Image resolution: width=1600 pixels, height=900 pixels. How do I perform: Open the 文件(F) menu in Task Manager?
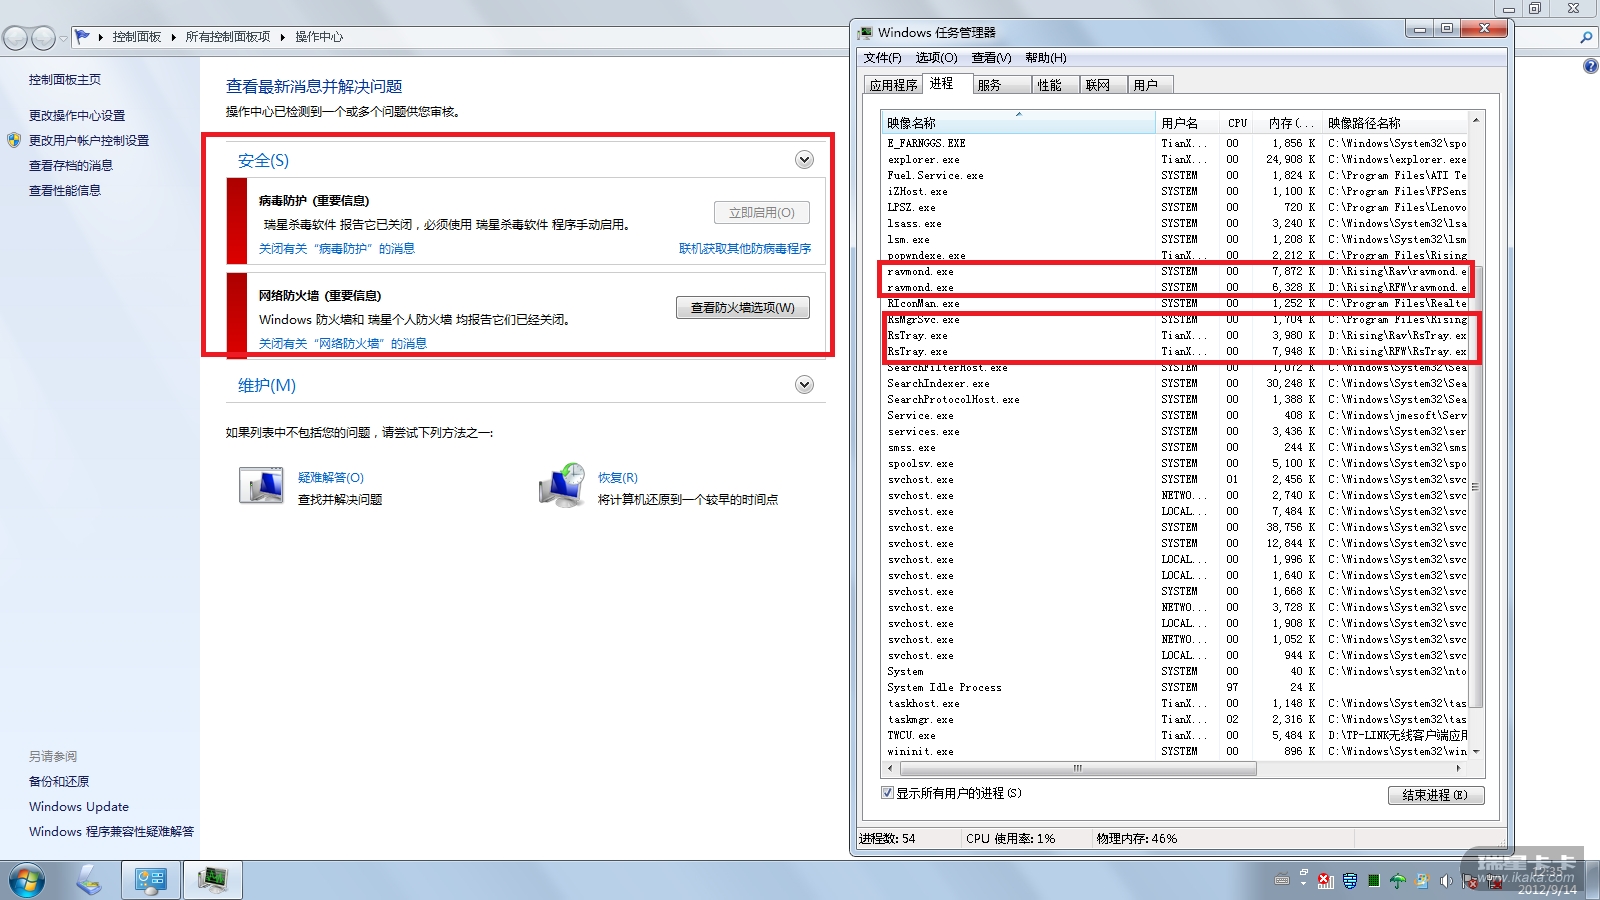click(883, 58)
